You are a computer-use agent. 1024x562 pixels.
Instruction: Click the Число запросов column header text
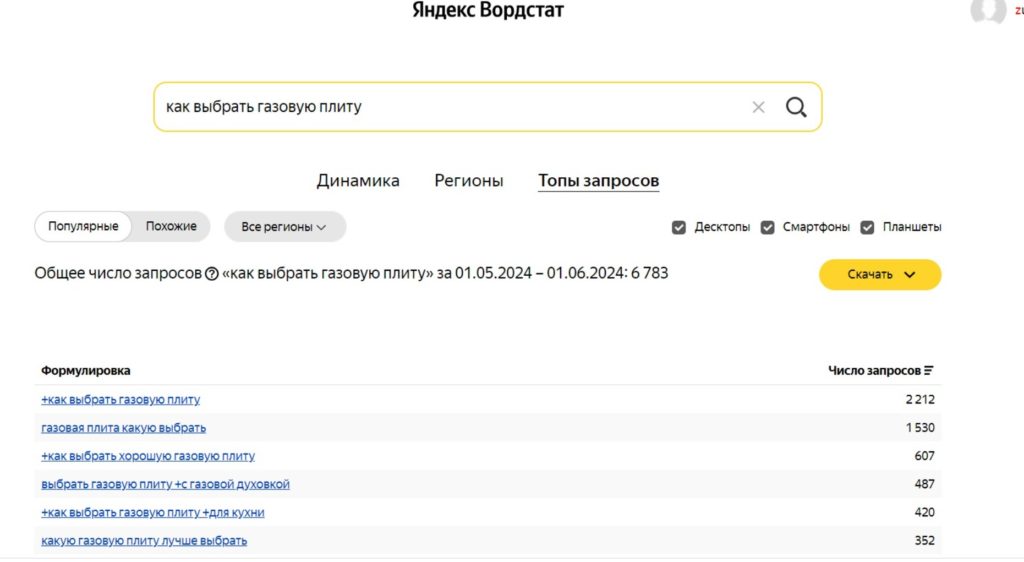pyautogui.click(x=874, y=371)
